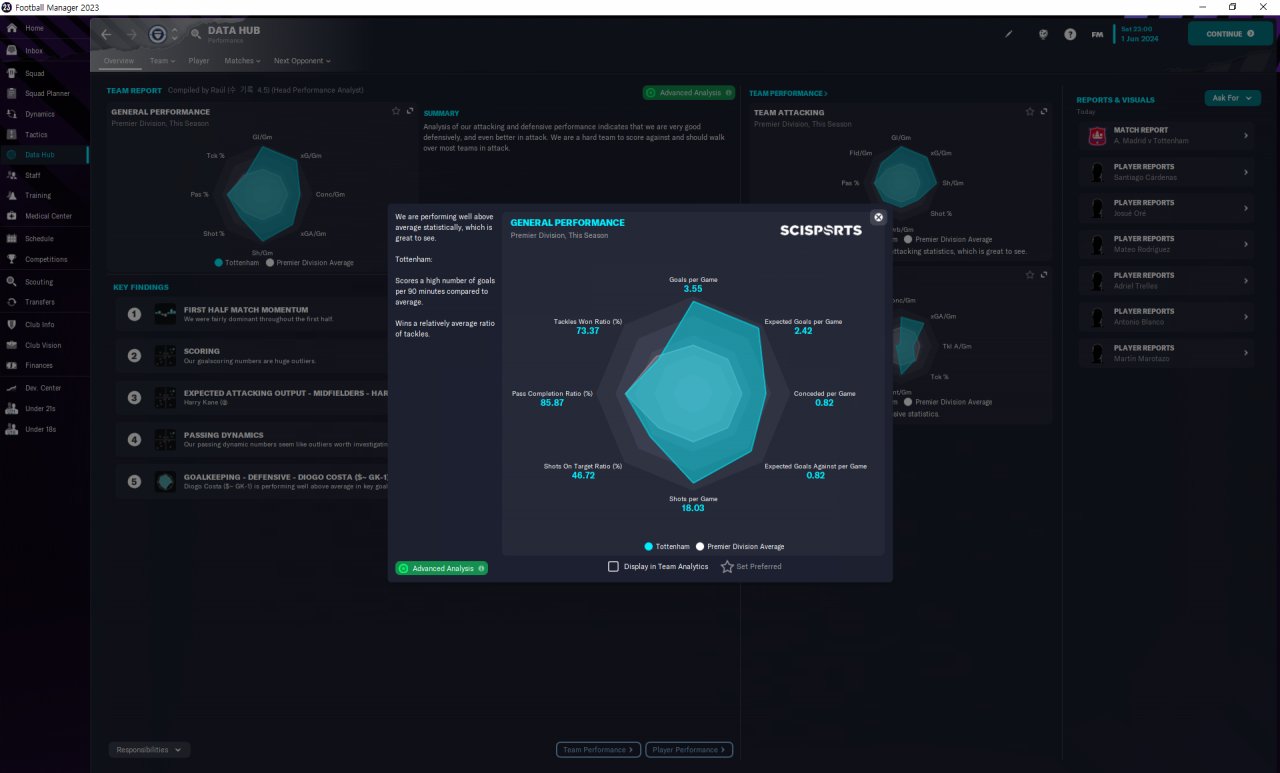Viewport: 1280px width, 773px height.
Task: Open the FM menu in the top bar
Action: point(1097,34)
